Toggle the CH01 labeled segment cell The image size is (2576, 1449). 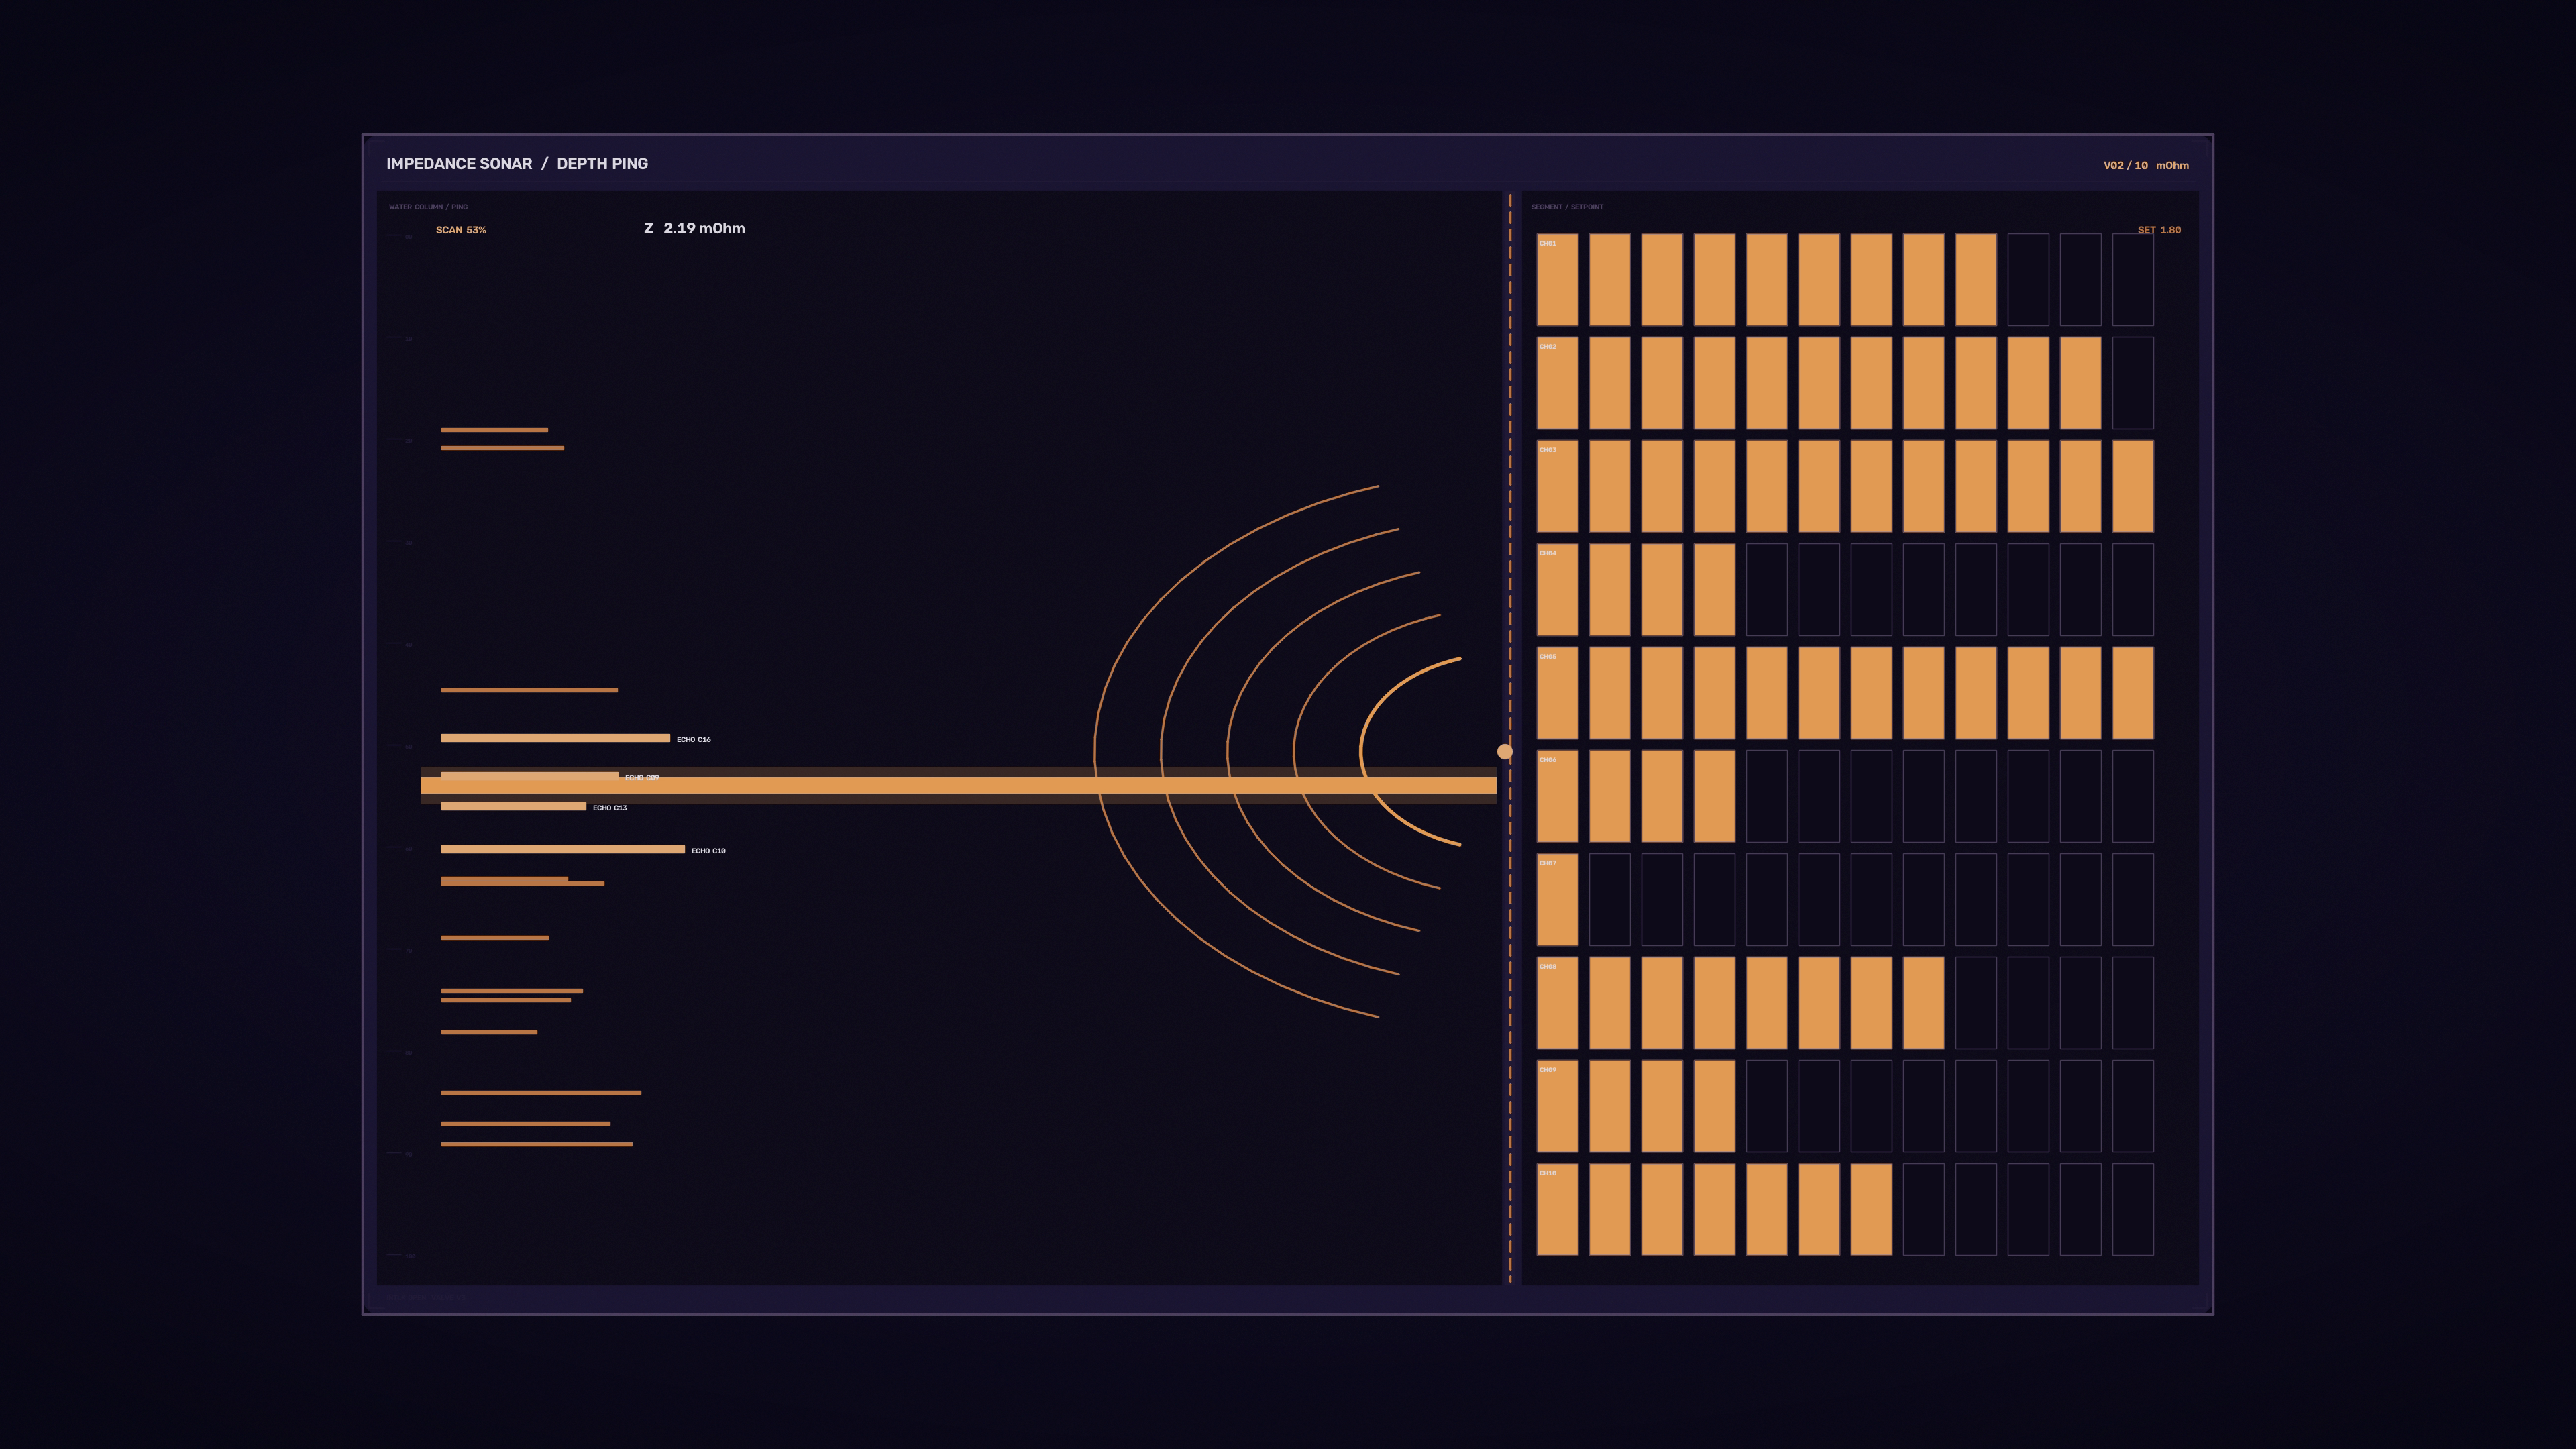[x=1557, y=279]
